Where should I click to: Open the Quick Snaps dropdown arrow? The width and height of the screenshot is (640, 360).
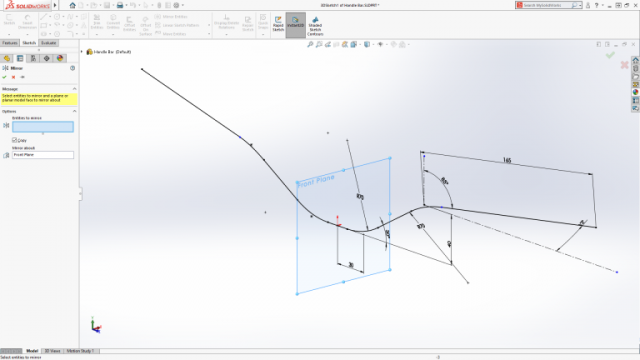pyautogui.click(x=263, y=34)
